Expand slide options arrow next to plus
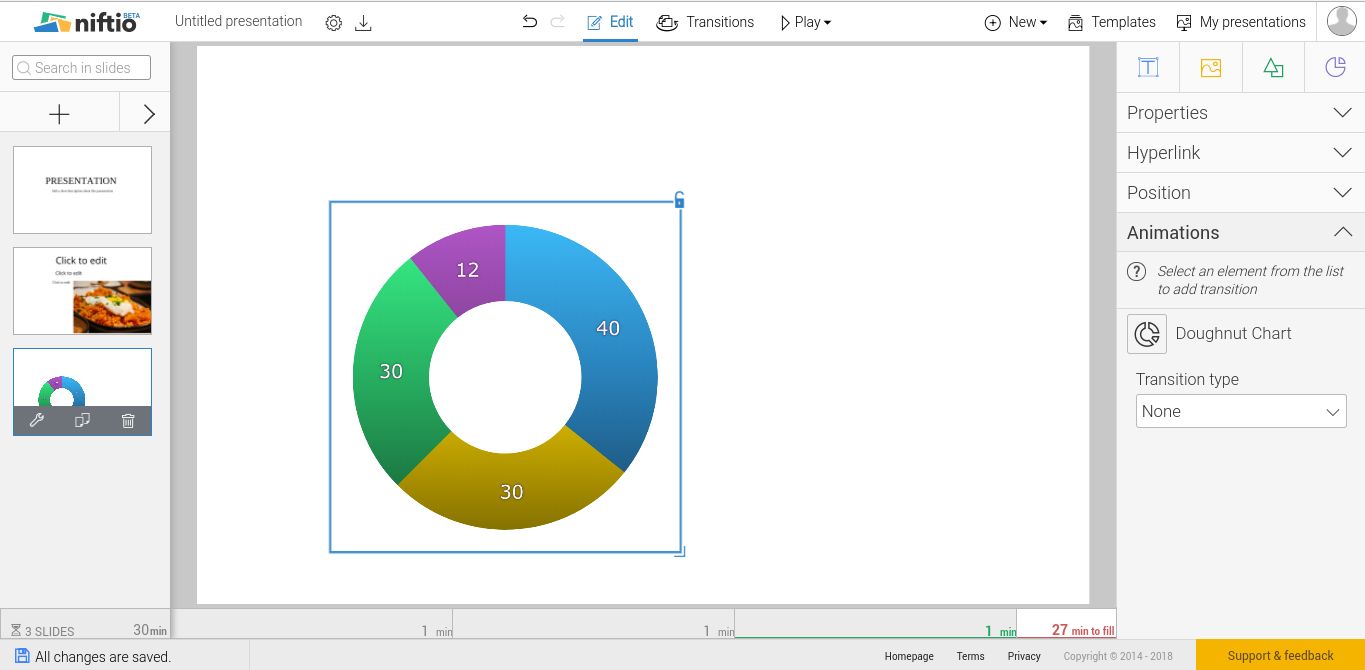The image size is (1365, 670). 148,114
